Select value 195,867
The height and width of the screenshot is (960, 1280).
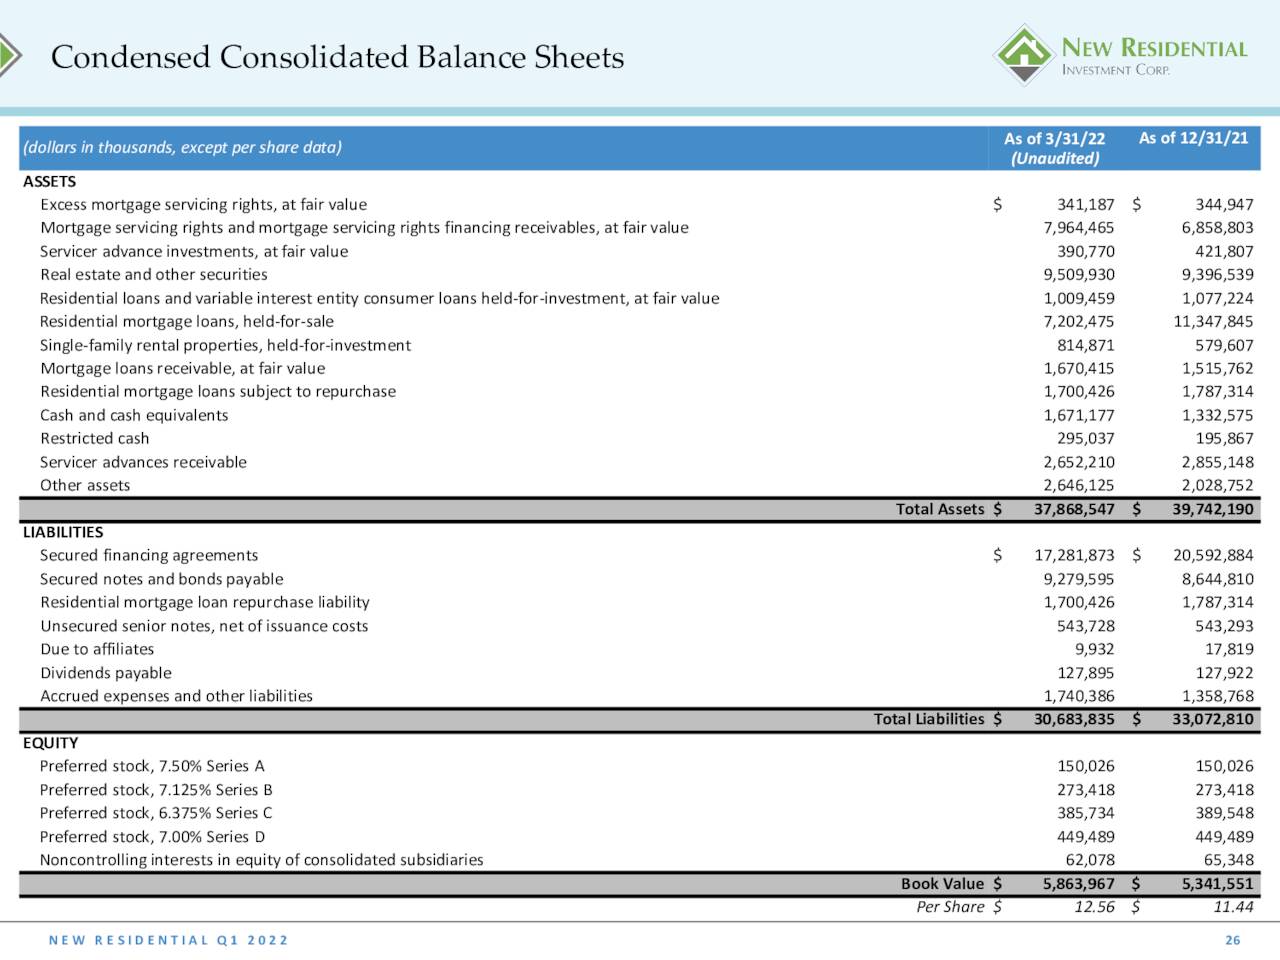tap(1224, 438)
